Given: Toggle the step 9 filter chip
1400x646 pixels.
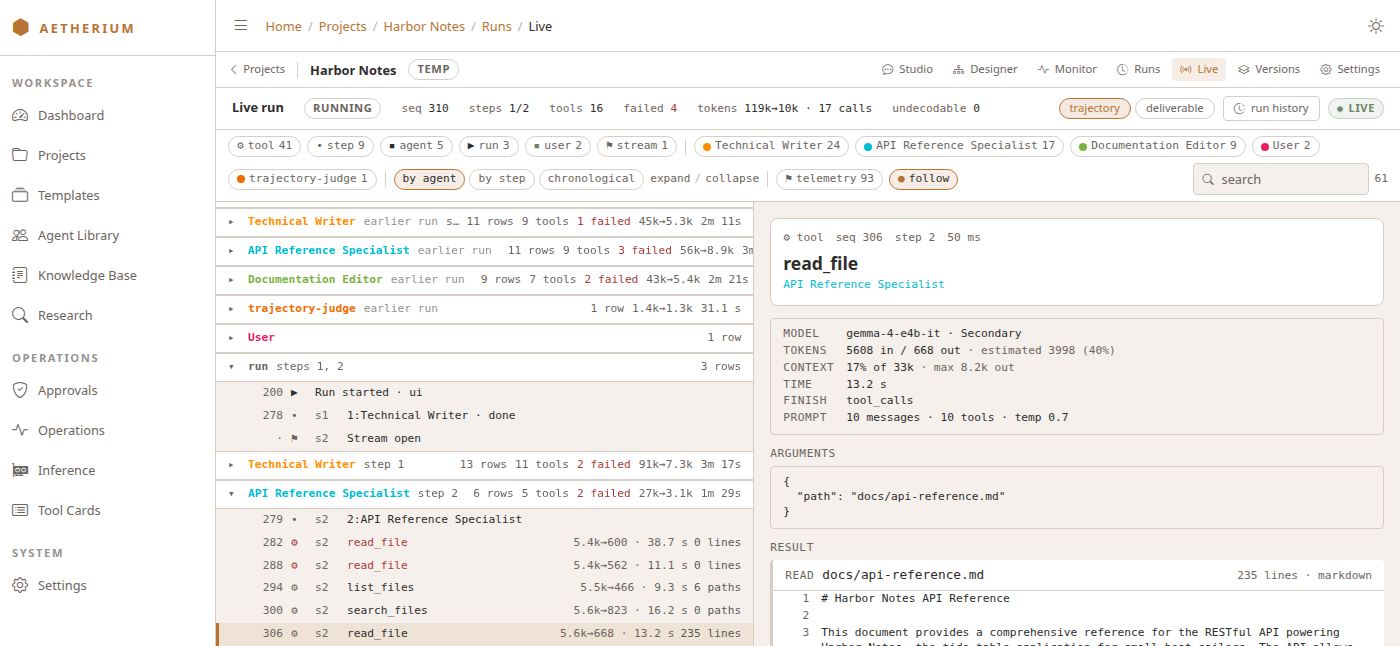Looking at the screenshot, I should click(x=340, y=146).
